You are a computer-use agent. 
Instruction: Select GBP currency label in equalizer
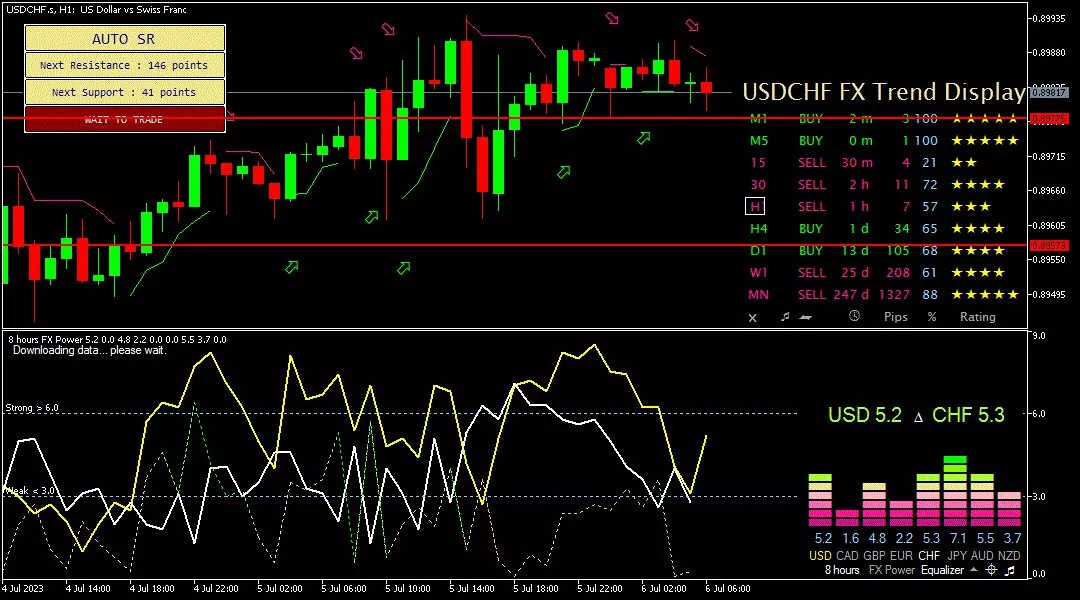[874, 555]
